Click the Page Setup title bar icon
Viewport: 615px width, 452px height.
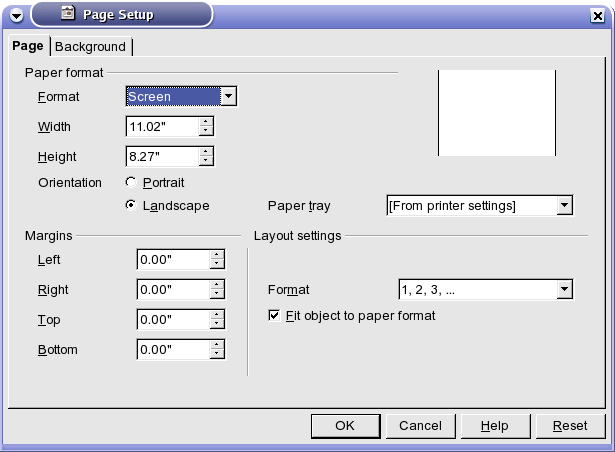tap(67, 13)
